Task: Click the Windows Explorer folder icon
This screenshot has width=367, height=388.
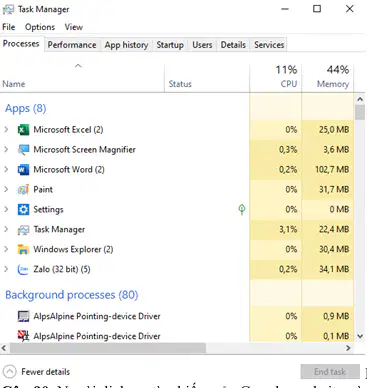Action: (23, 249)
